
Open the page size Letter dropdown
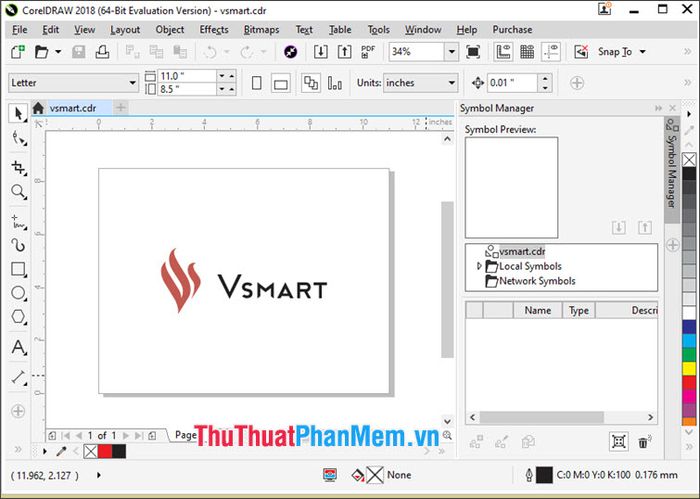click(x=132, y=83)
